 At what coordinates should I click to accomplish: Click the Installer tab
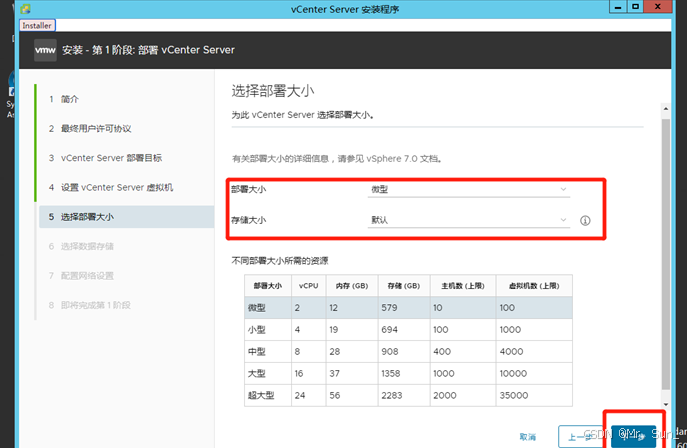click(37, 25)
